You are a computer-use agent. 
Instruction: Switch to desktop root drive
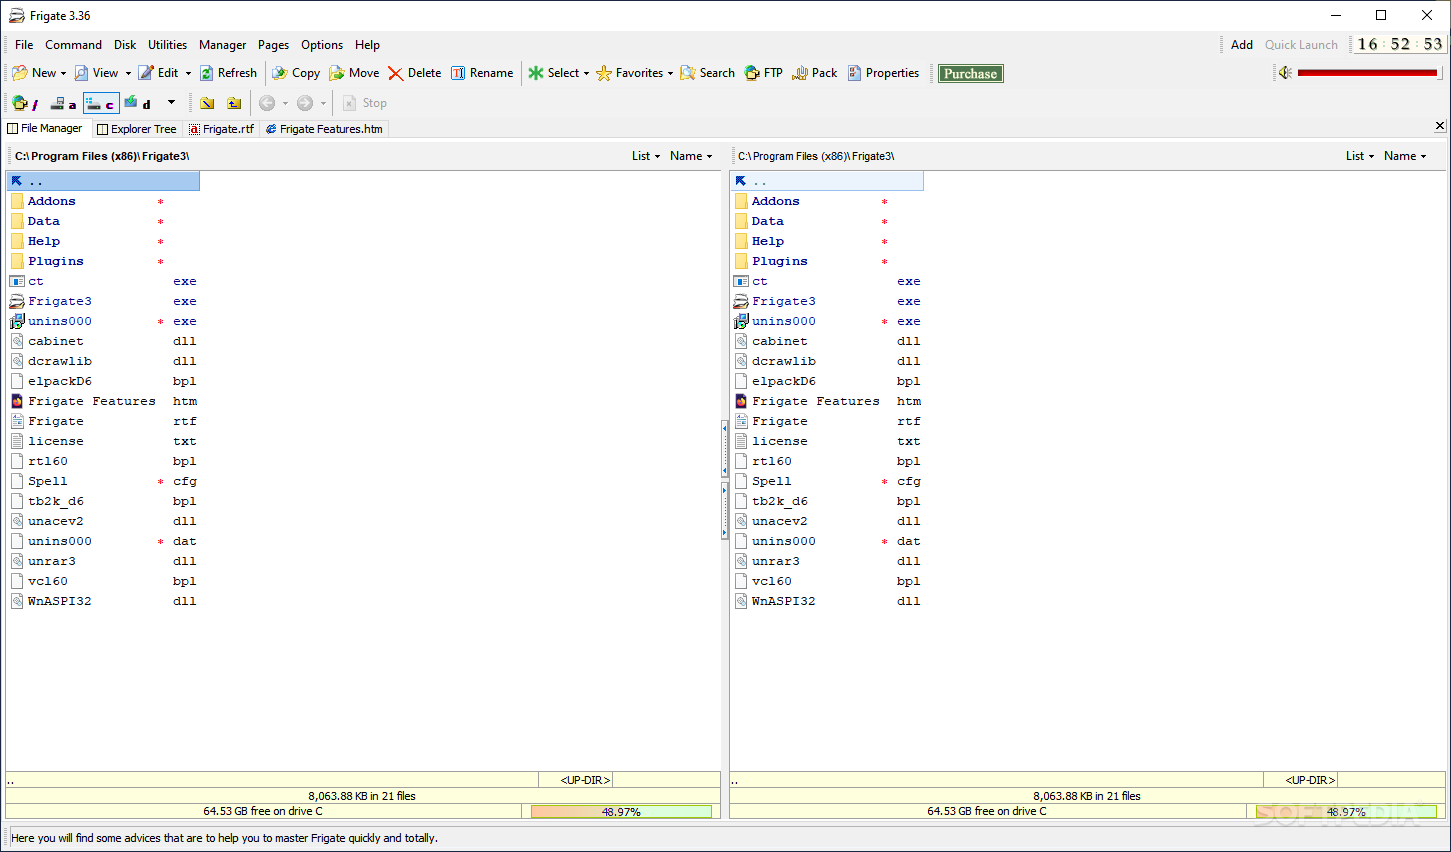(25, 103)
